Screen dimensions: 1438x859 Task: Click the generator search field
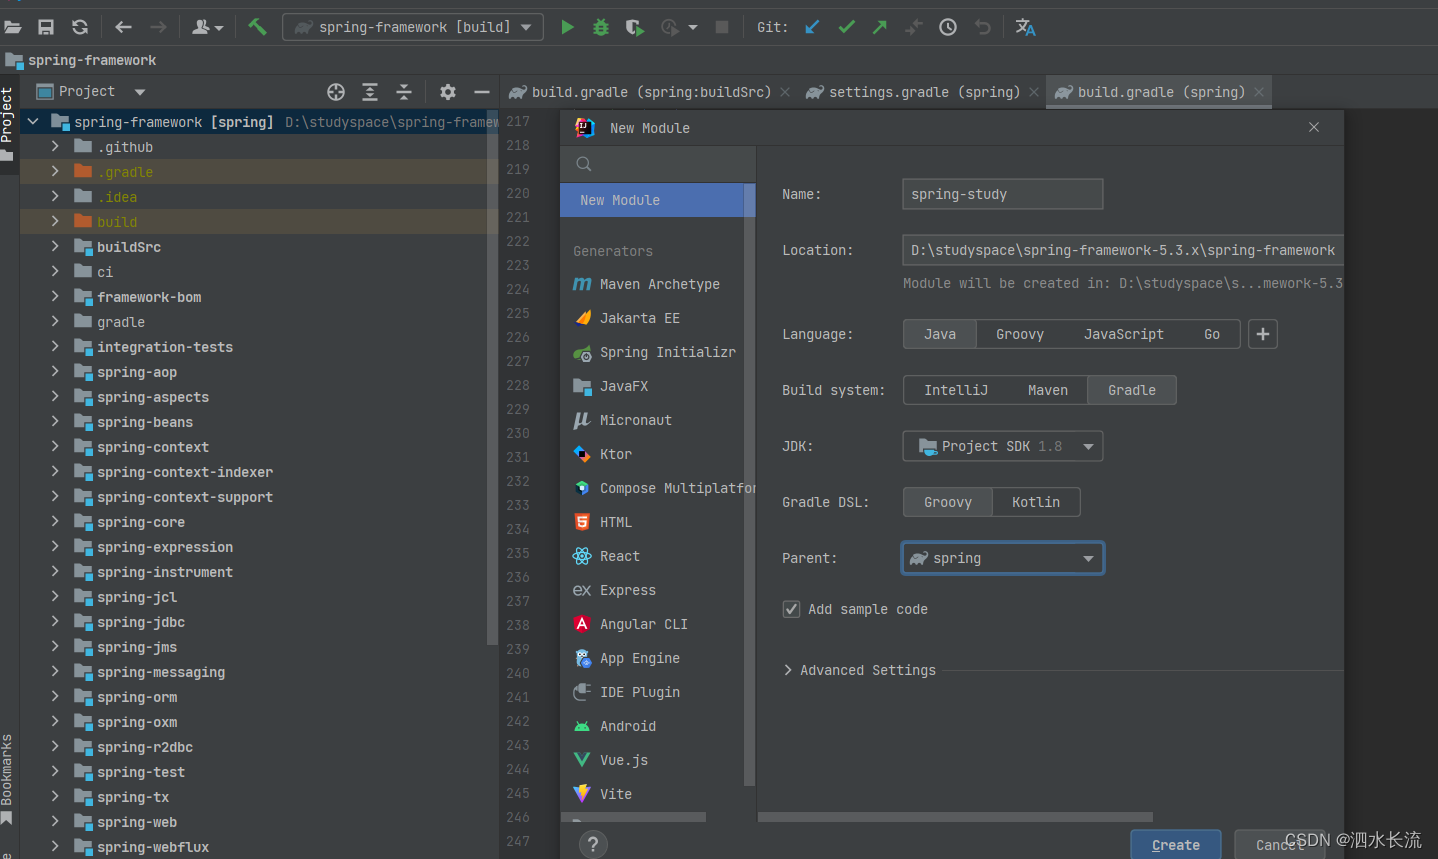coord(658,164)
